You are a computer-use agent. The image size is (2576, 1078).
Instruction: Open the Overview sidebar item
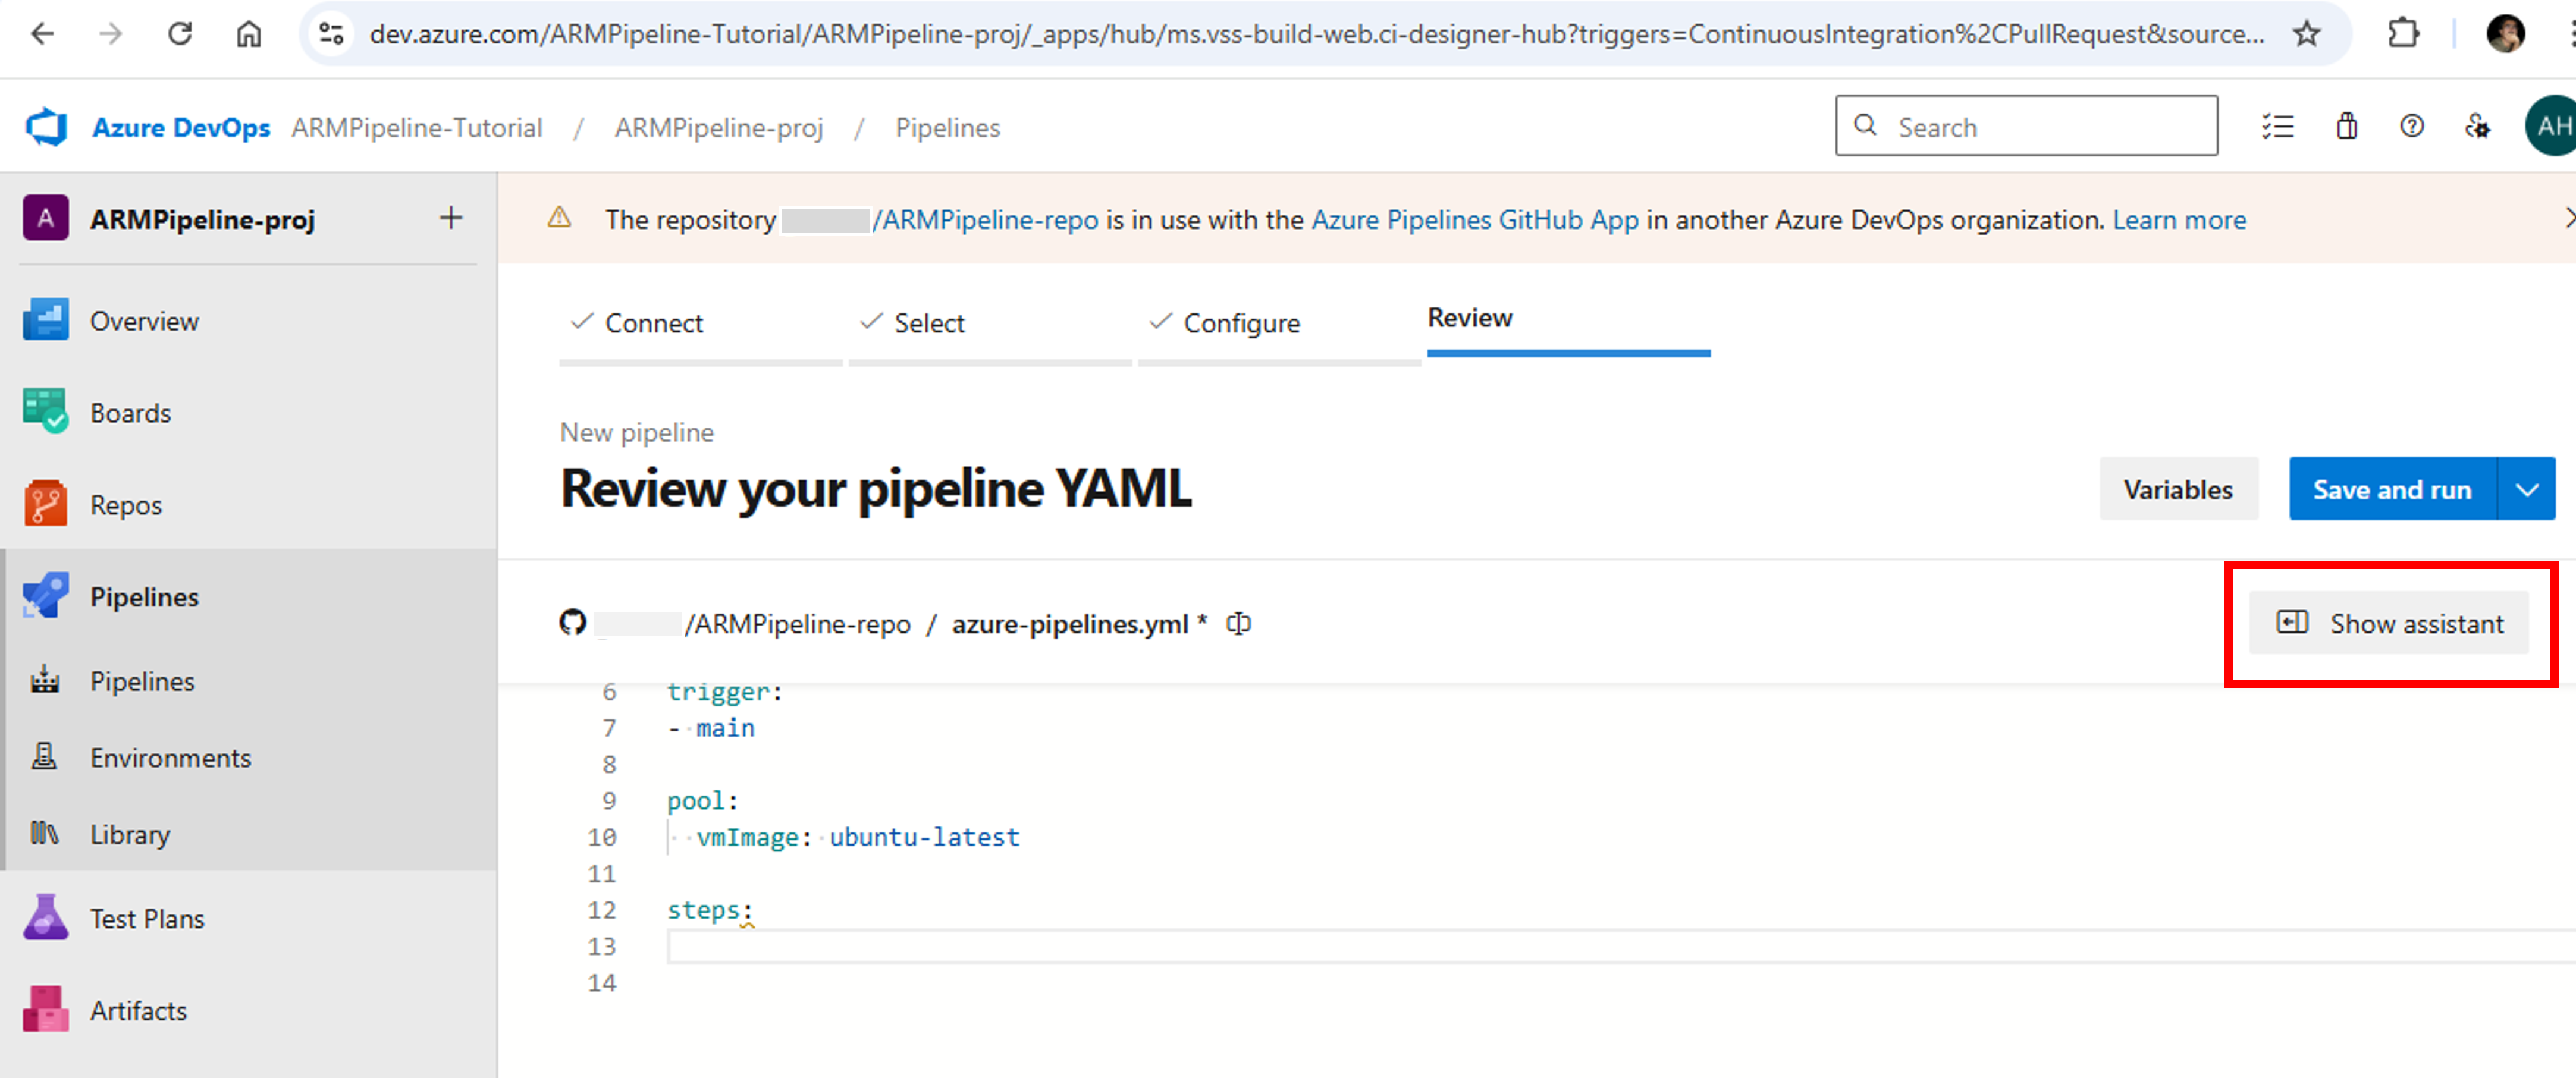144,321
